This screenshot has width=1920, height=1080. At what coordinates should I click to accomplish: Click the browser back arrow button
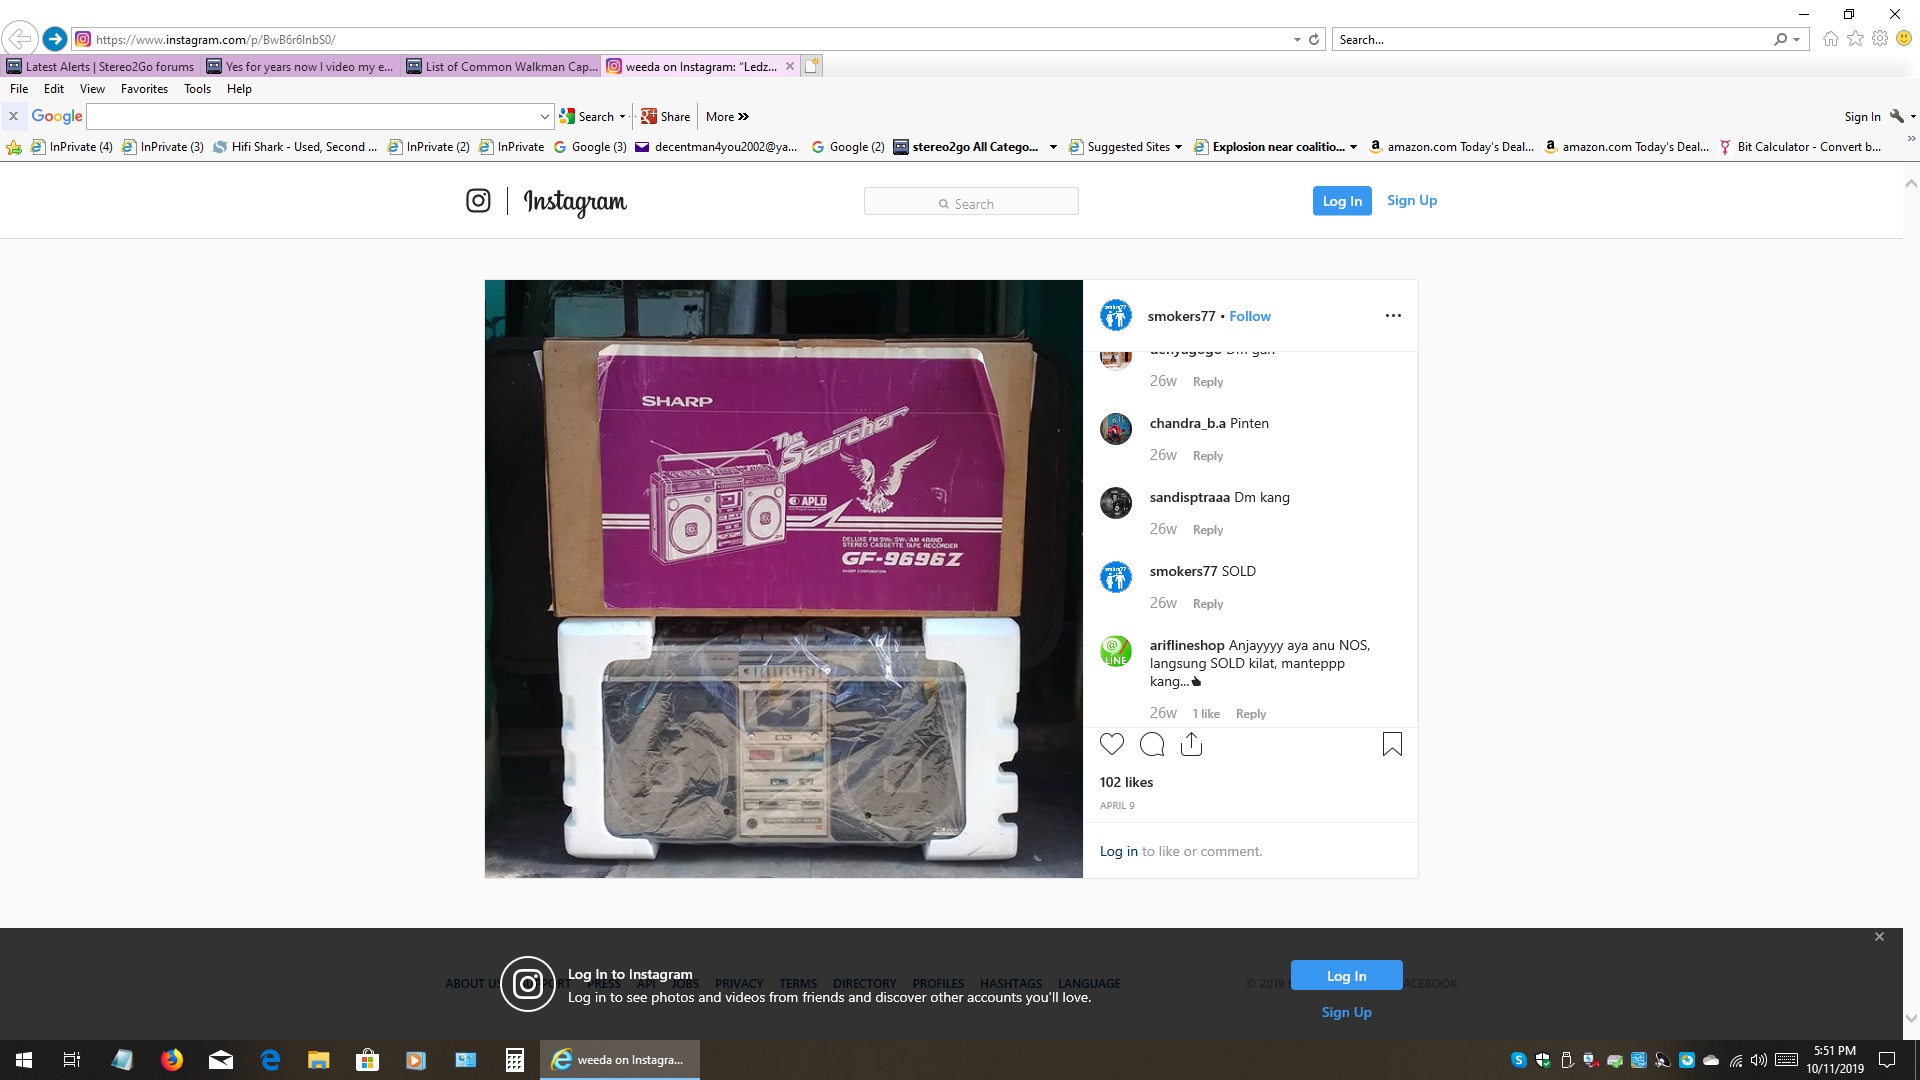point(19,39)
